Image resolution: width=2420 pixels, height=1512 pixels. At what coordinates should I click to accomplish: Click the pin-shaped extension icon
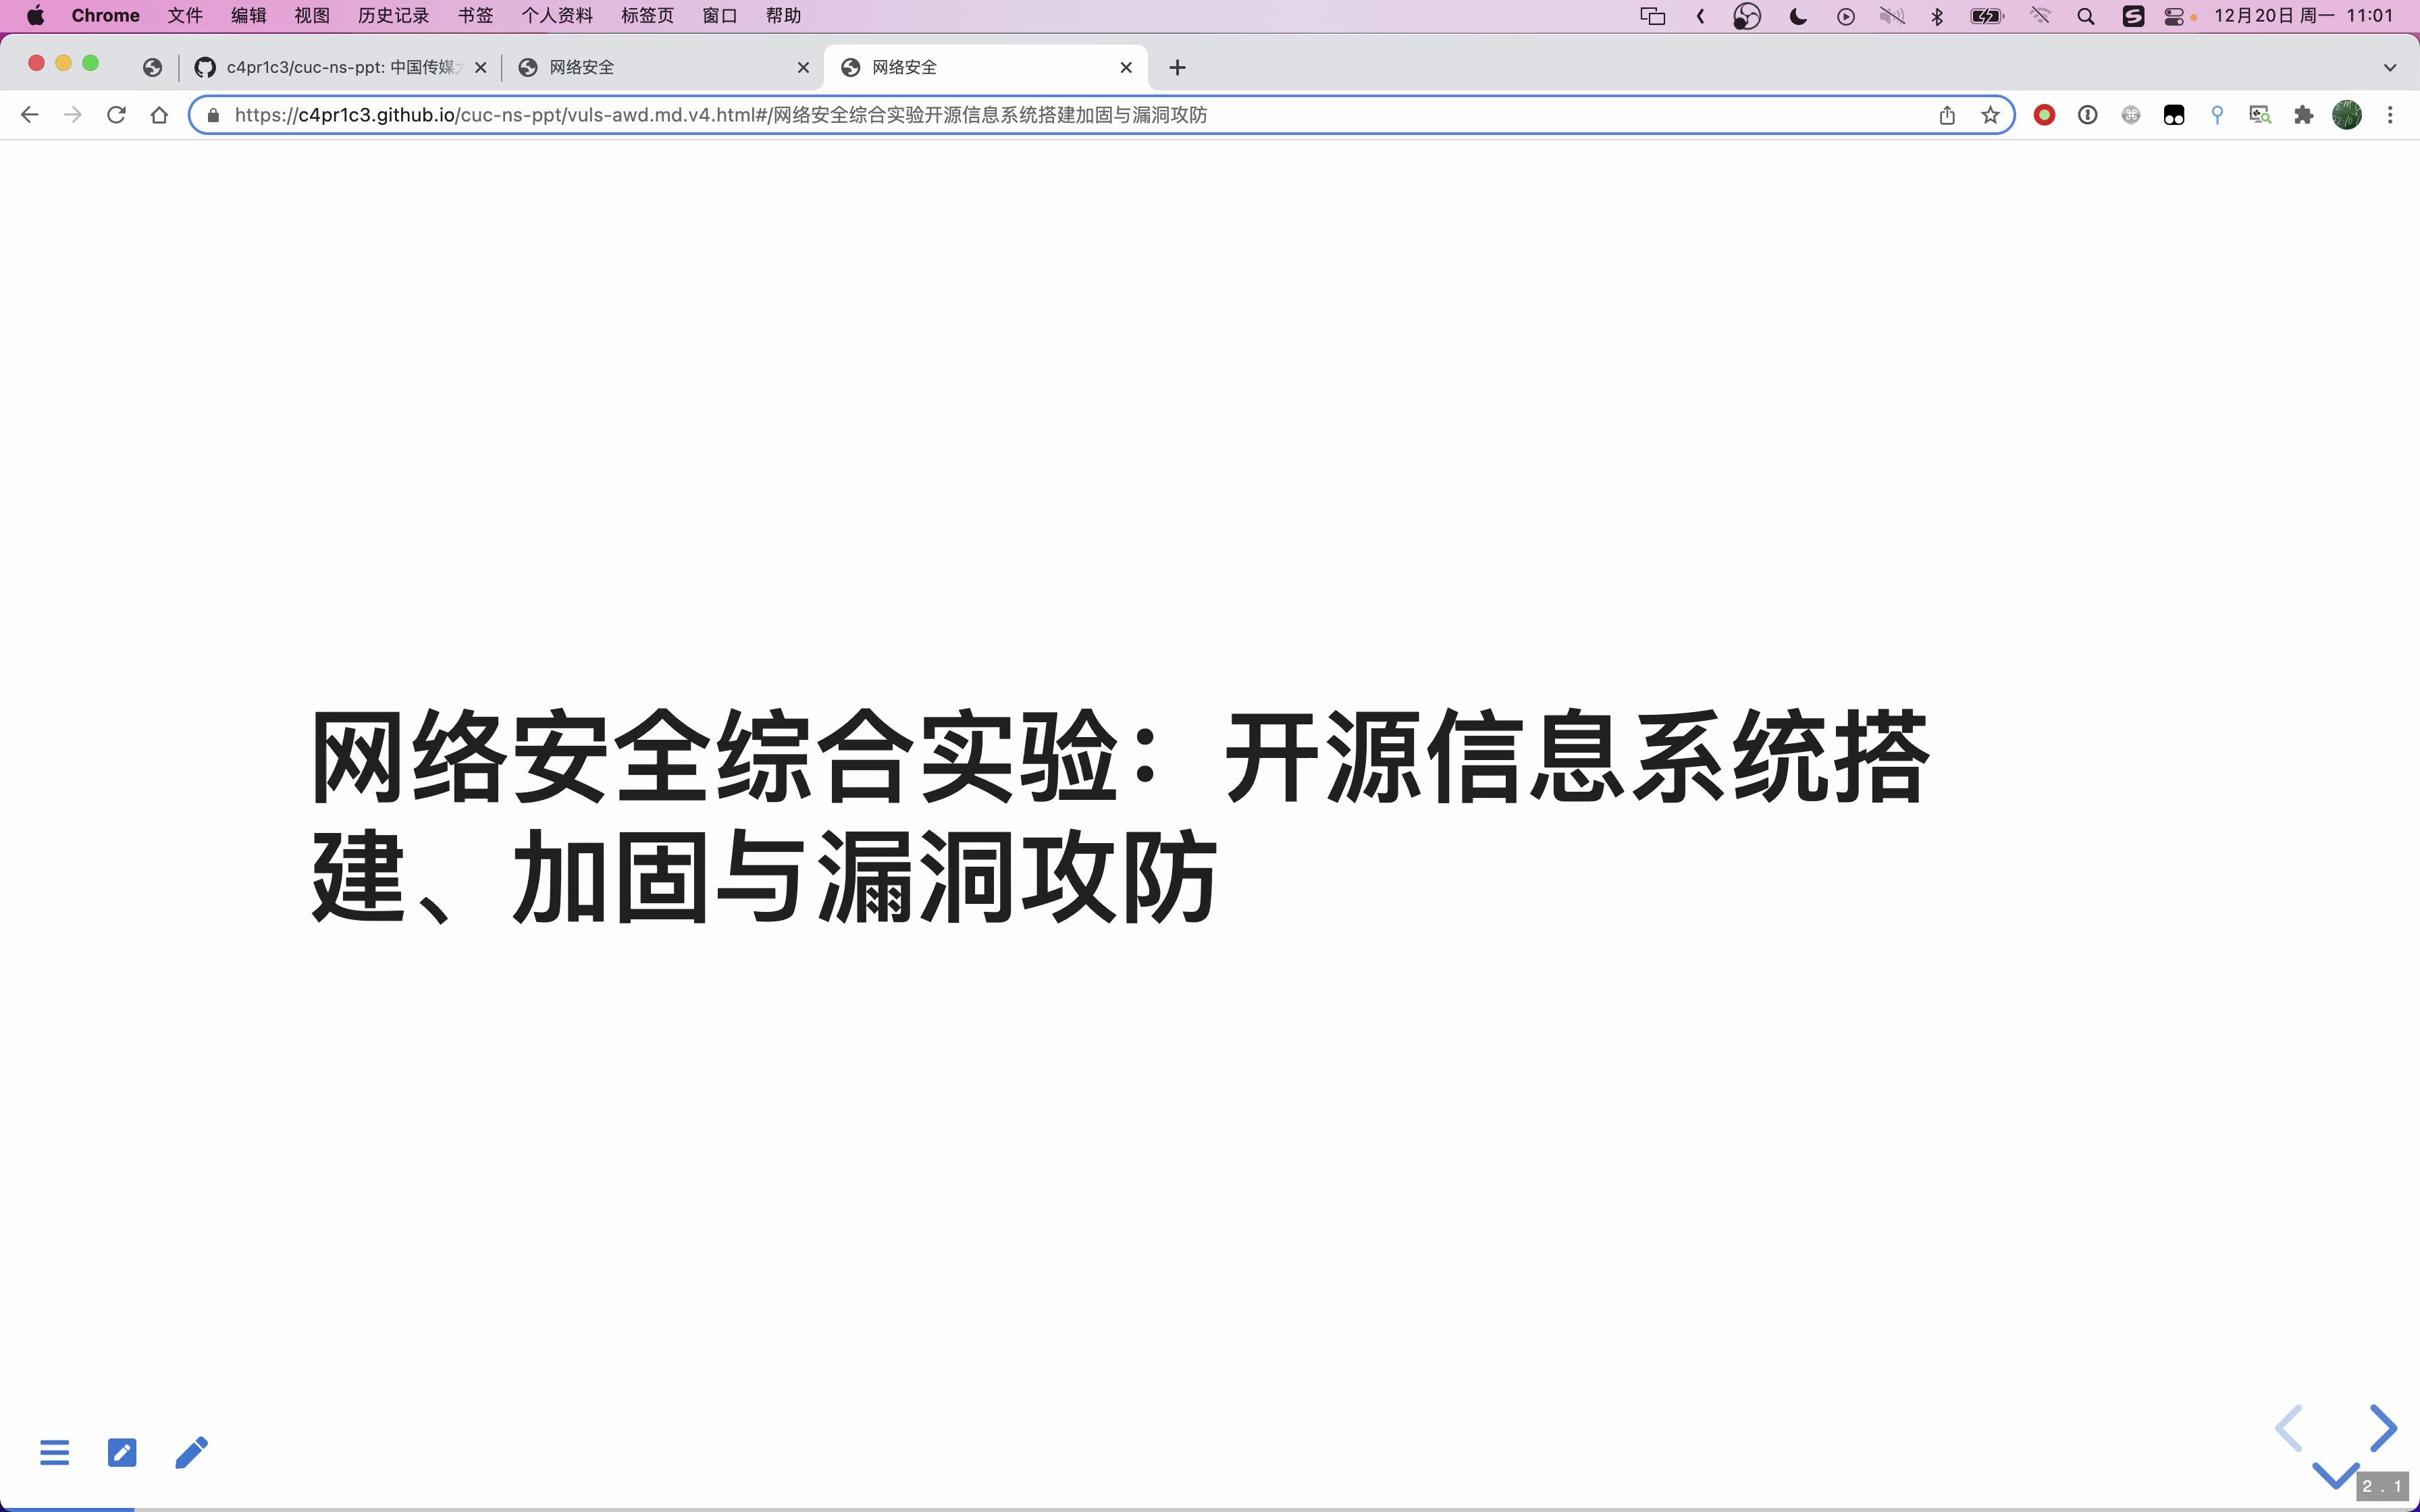[x=2217, y=114]
